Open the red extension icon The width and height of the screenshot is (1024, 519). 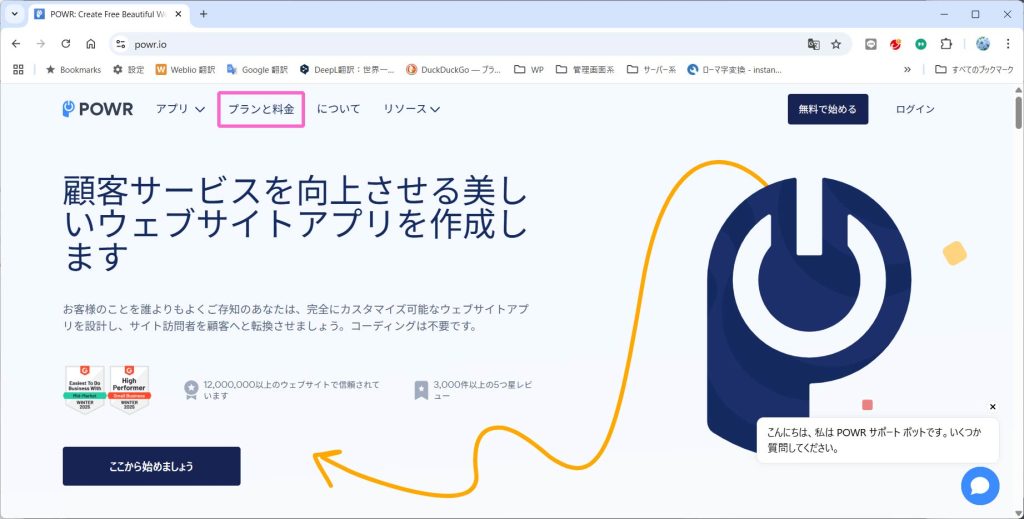(895, 44)
